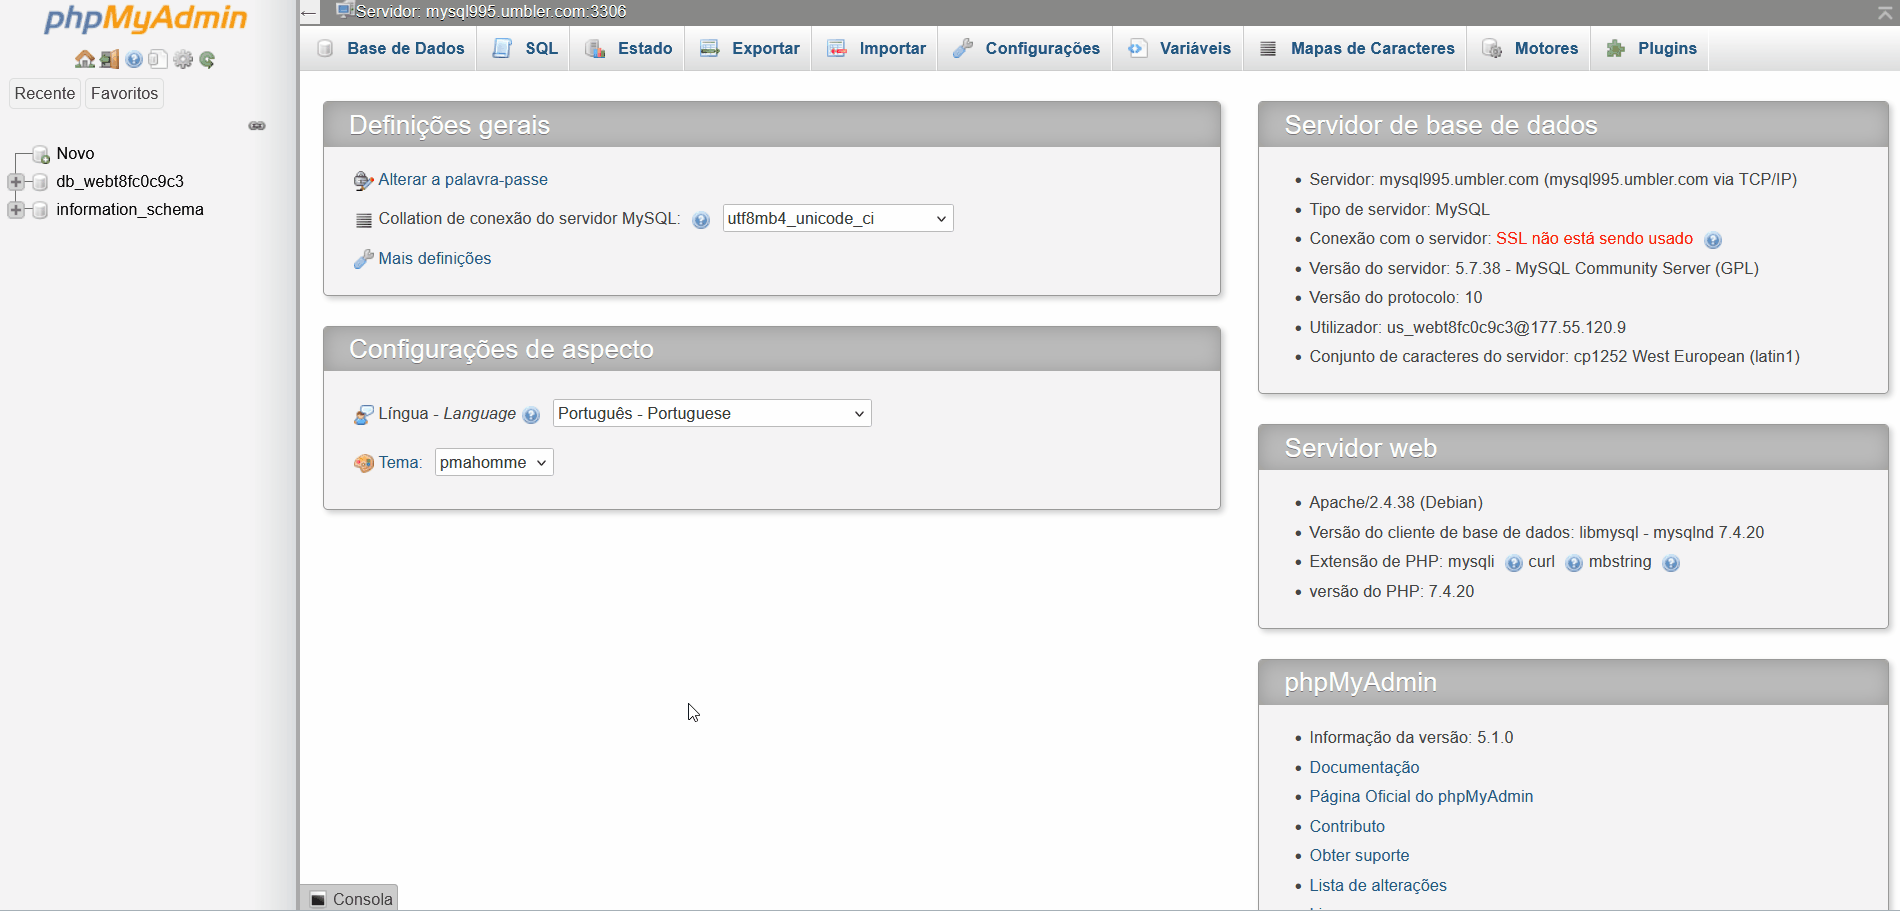Open the Variáveis tab

coord(1179,48)
